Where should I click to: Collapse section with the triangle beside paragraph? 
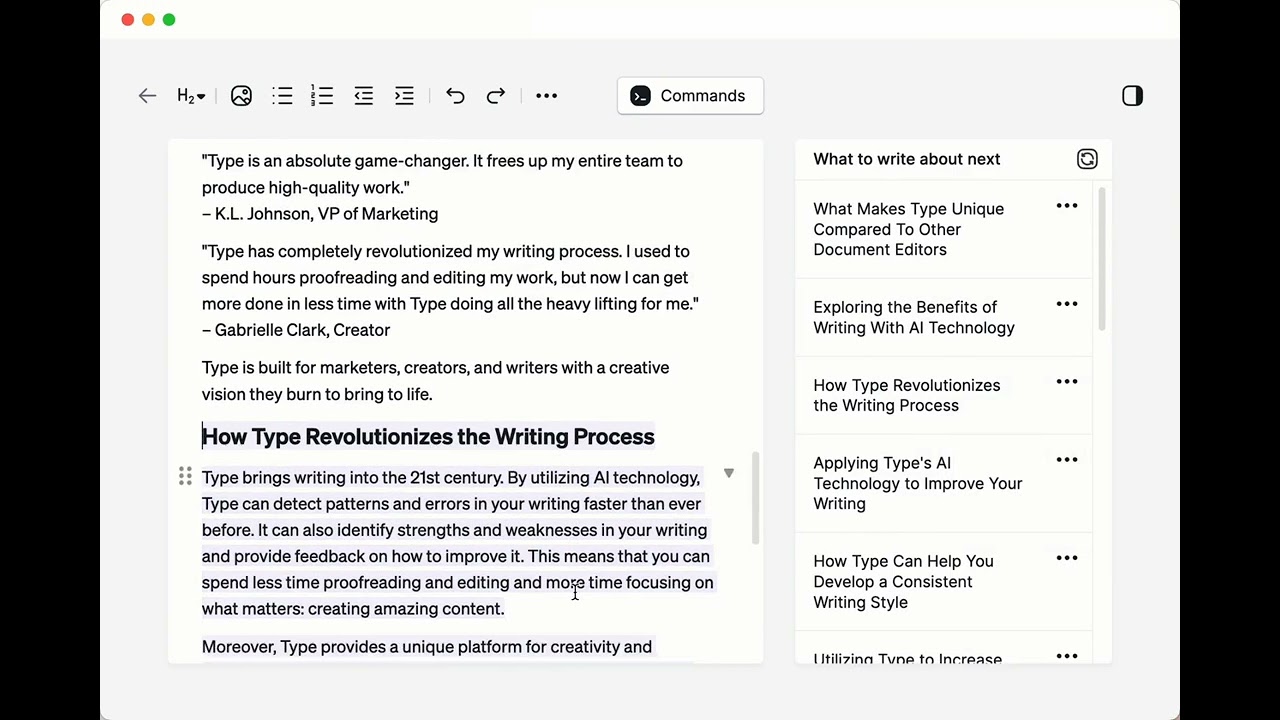(x=729, y=473)
